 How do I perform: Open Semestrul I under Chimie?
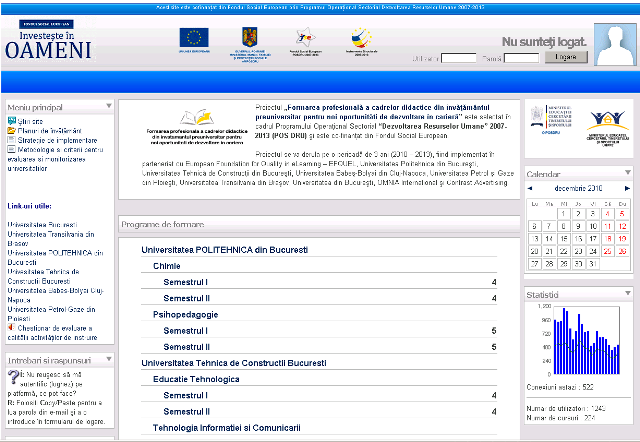click(x=185, y=283)
